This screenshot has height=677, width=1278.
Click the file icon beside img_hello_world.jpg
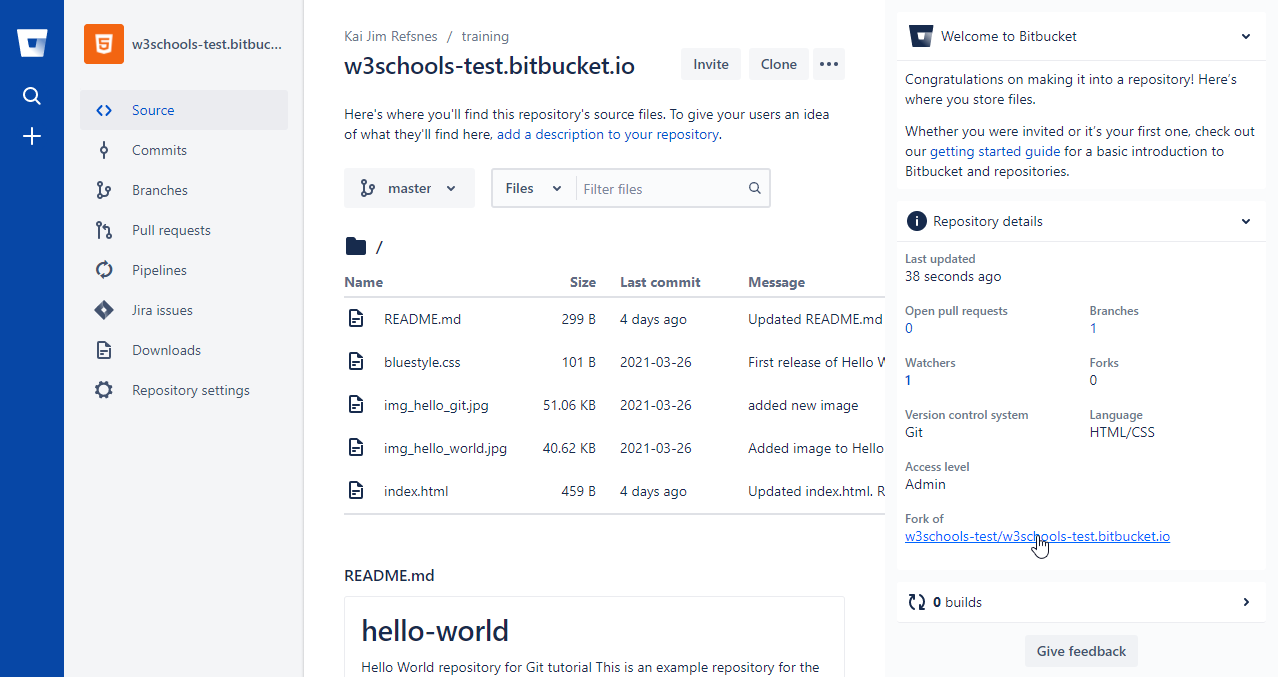pyautogui.click(x=356, y=448)
